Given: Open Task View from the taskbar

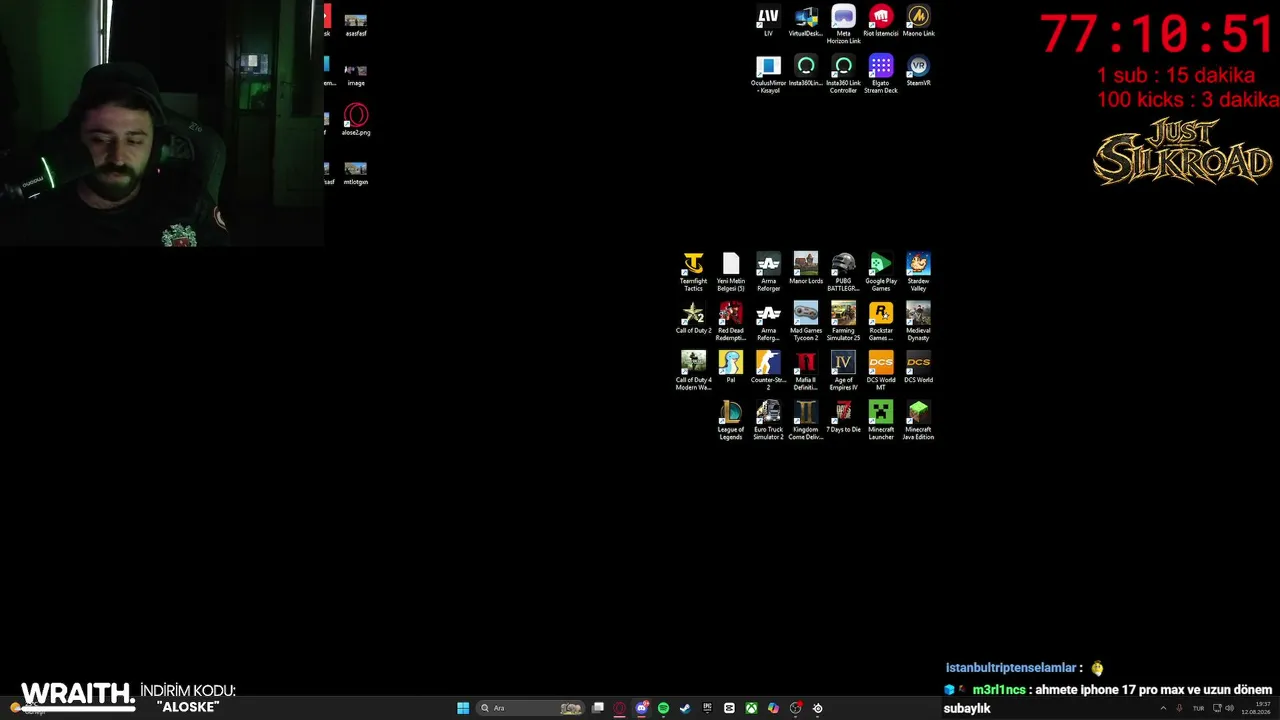Looking at the screenshot, I should [x=598, y=708].
